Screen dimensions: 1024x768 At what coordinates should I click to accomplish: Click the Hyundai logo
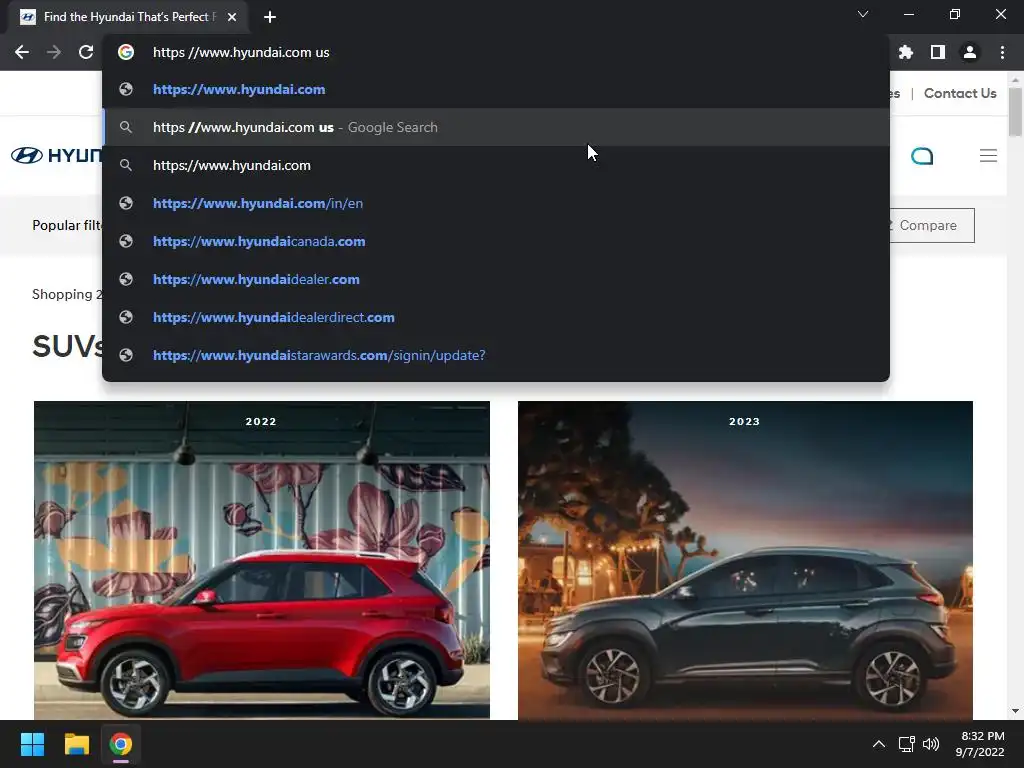[56, 155]
